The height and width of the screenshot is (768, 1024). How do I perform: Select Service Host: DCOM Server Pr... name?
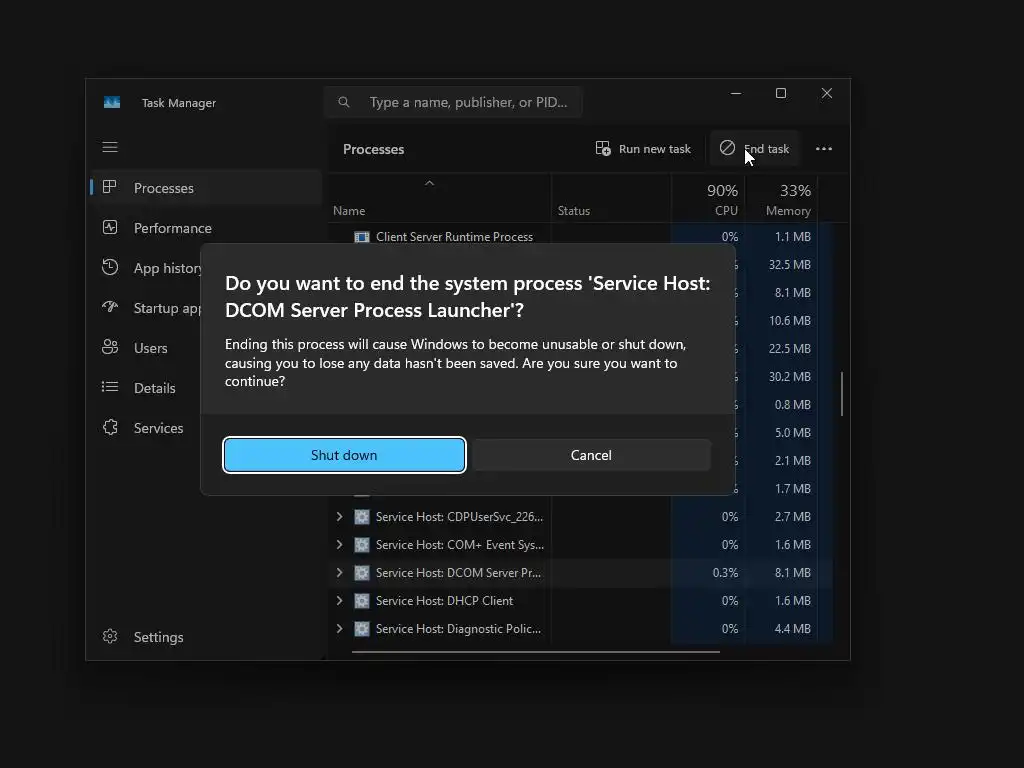[x=458, y=573]
